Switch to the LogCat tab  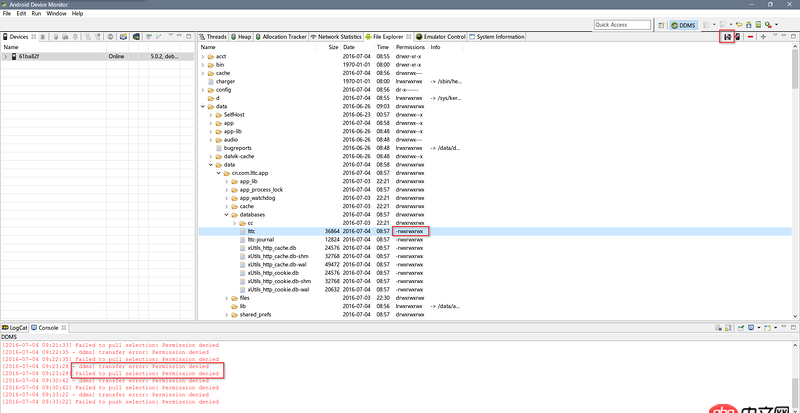20,327
